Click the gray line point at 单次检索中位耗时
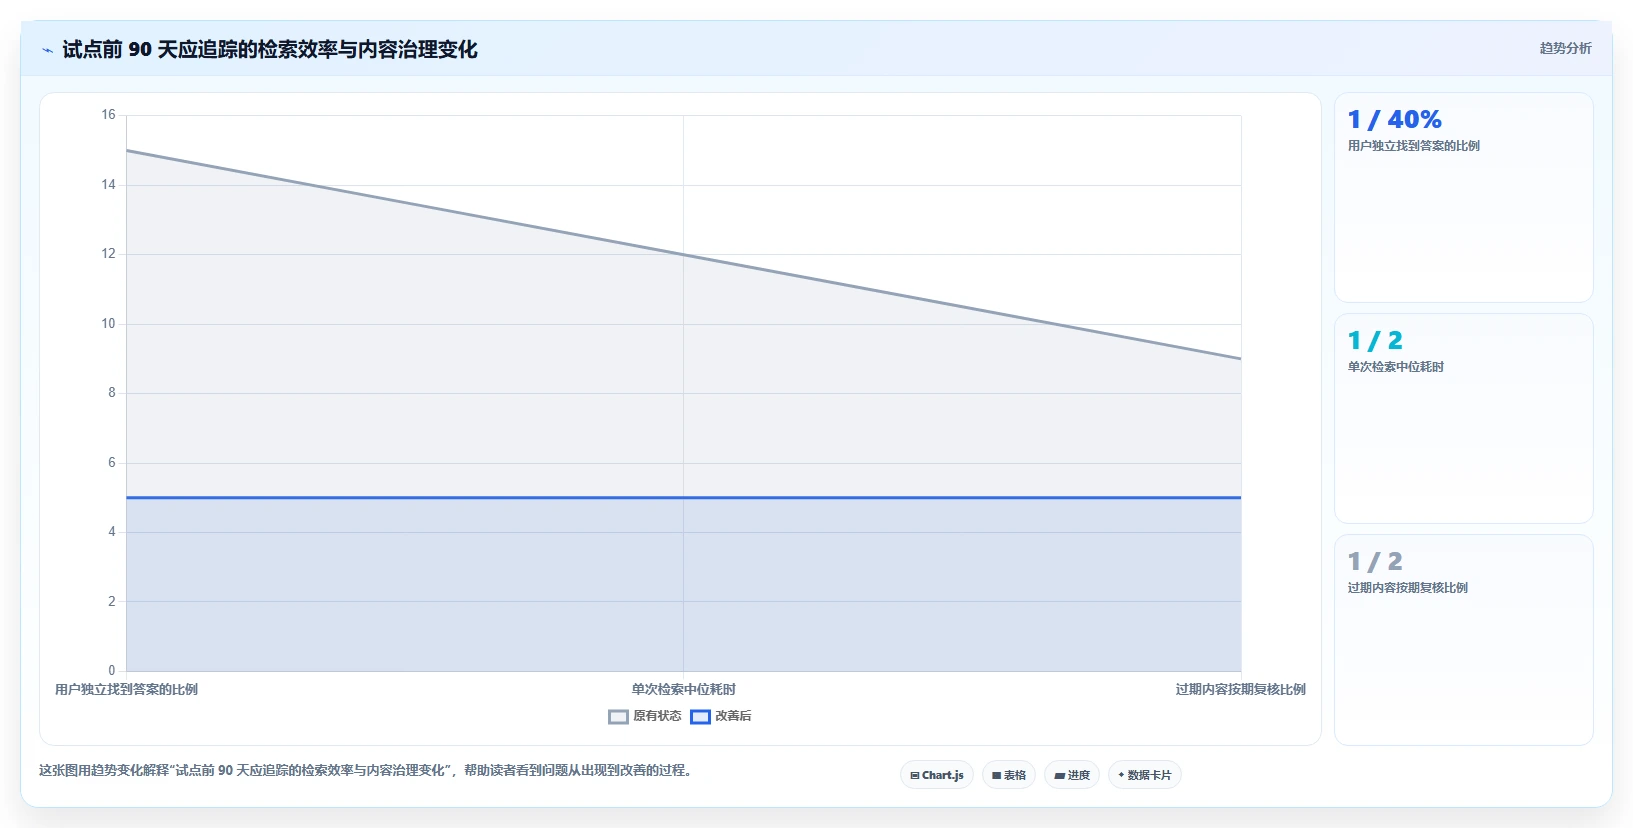The image size is (1633, 828). [683, 254]
